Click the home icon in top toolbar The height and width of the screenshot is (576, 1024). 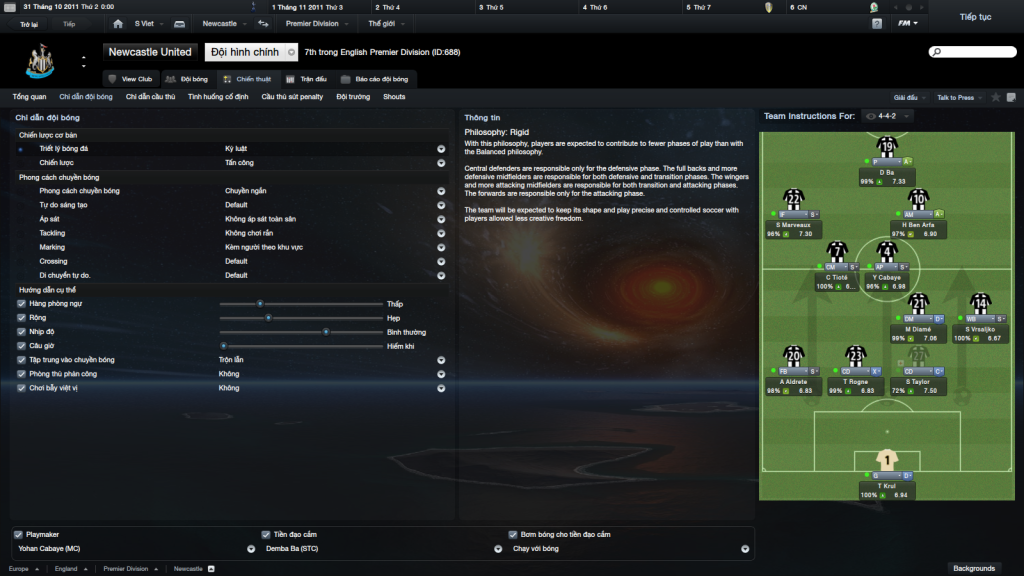[x=118, y=24]
